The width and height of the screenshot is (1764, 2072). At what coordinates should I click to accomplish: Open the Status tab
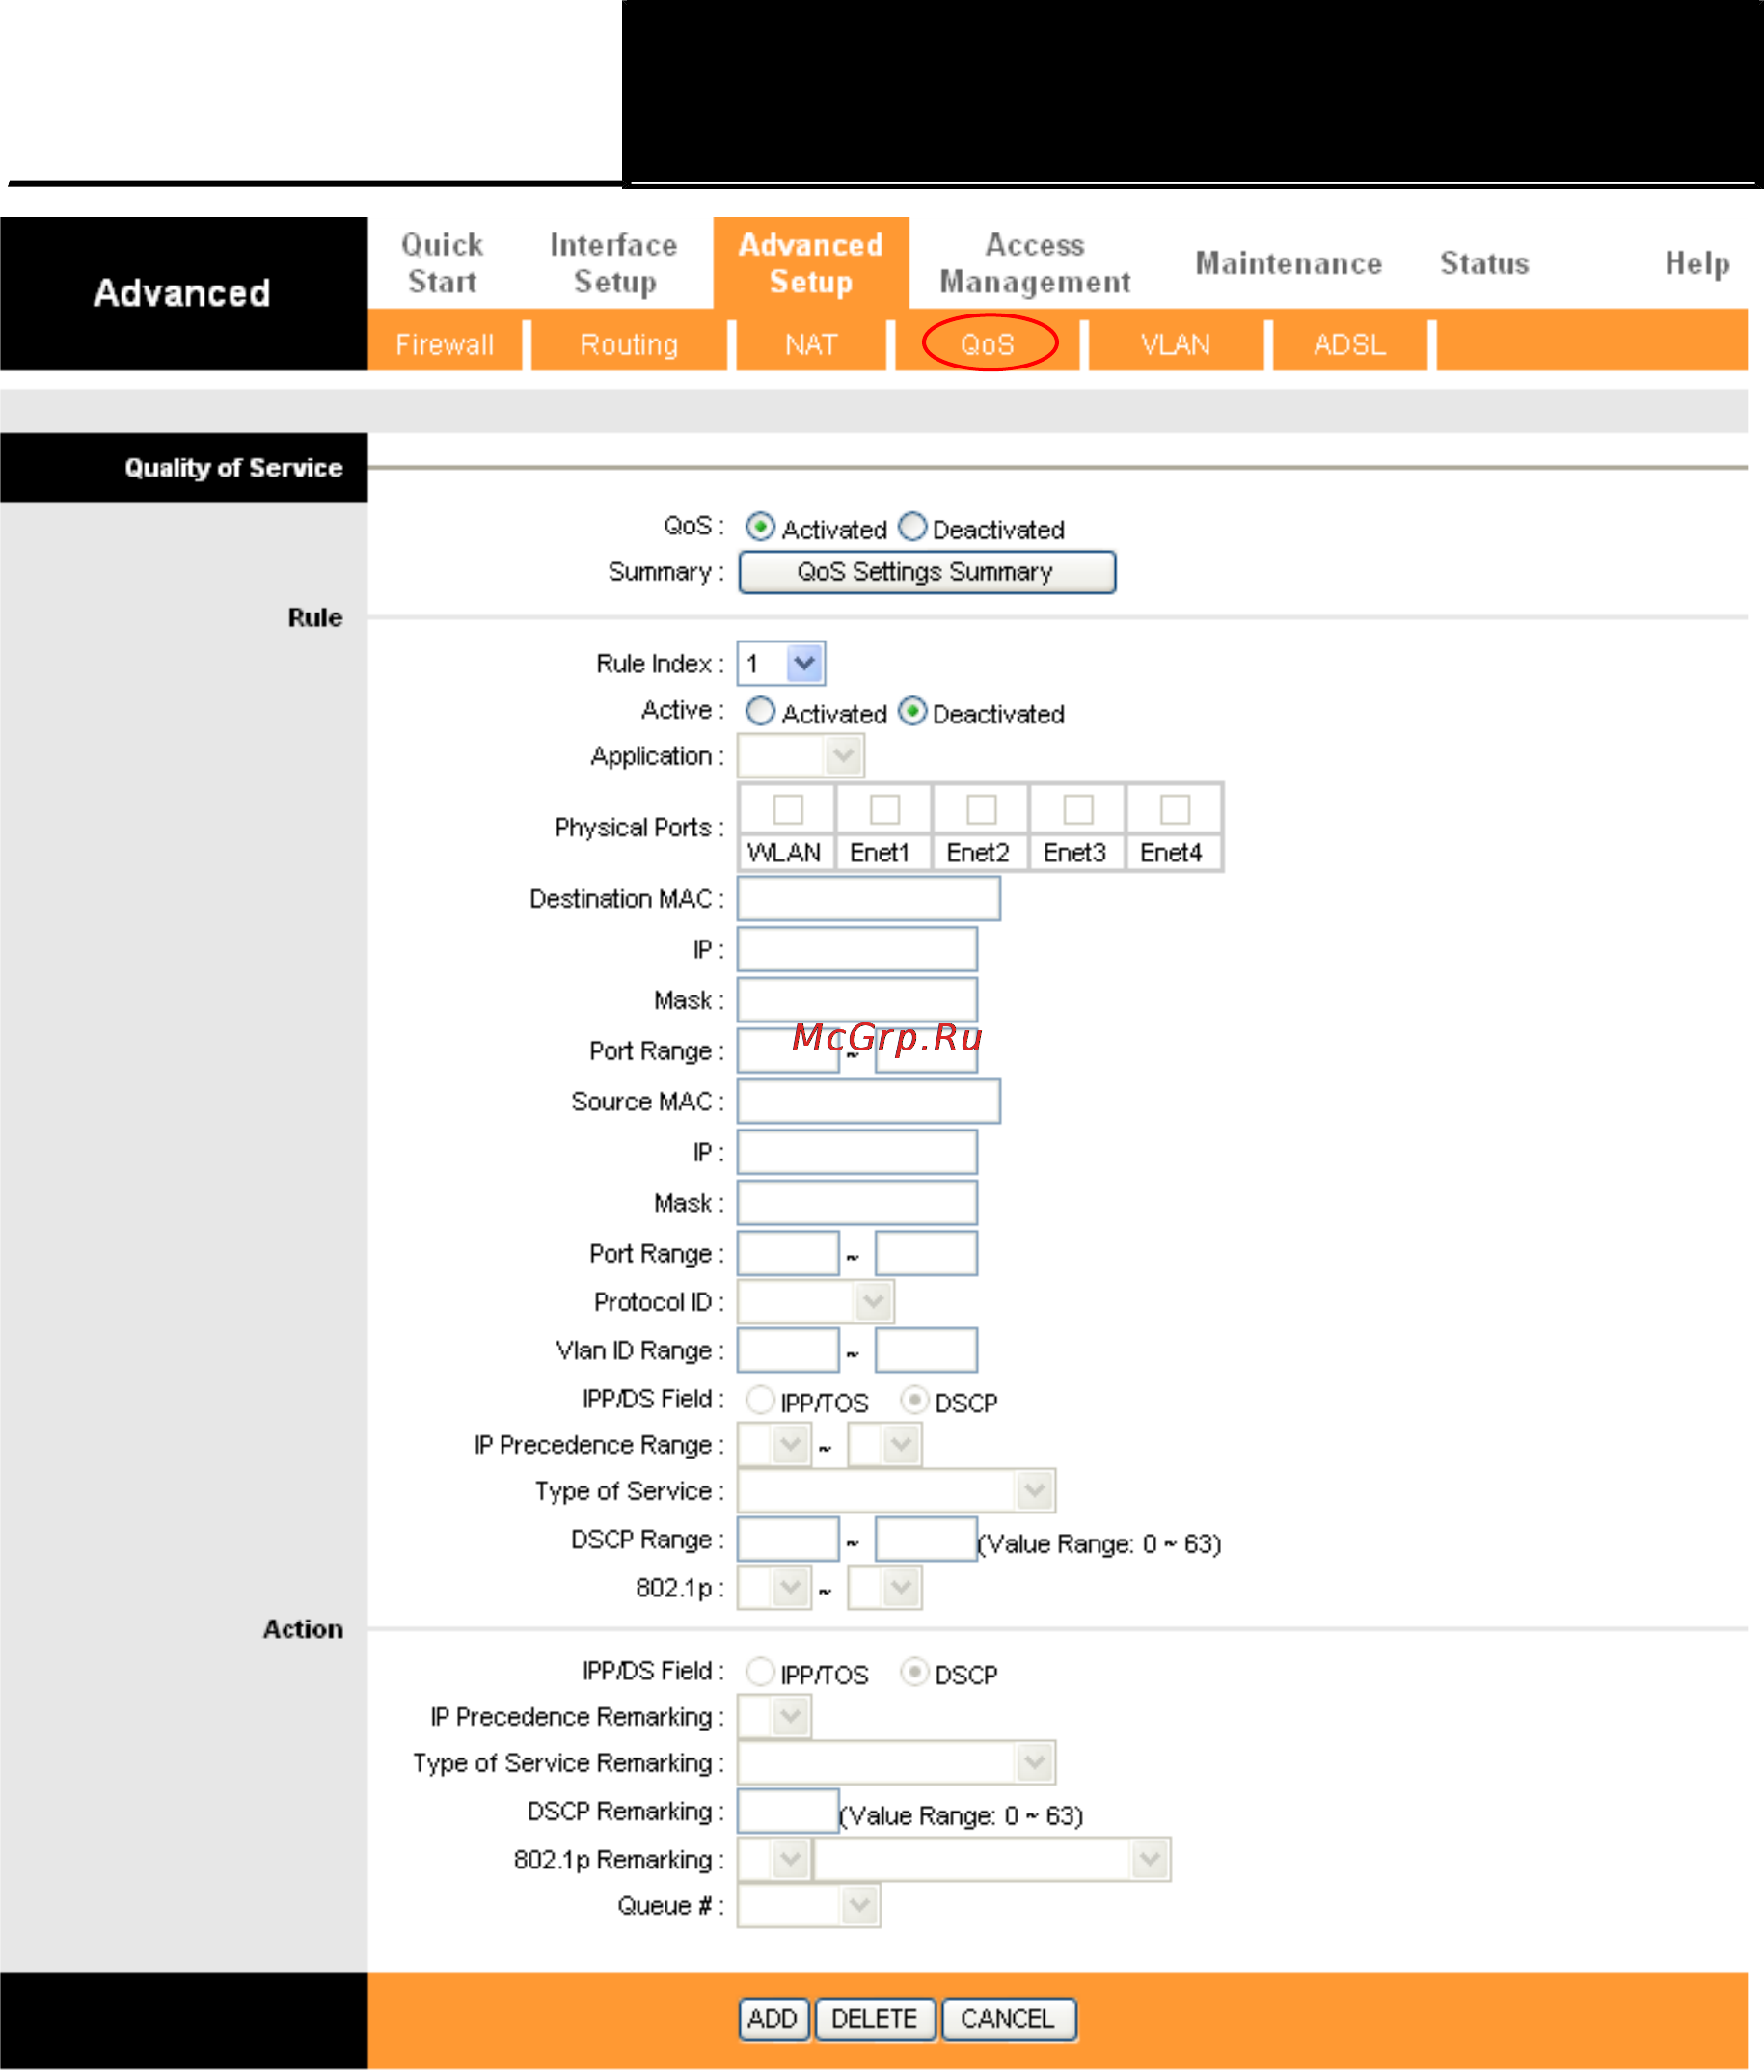1484,263
